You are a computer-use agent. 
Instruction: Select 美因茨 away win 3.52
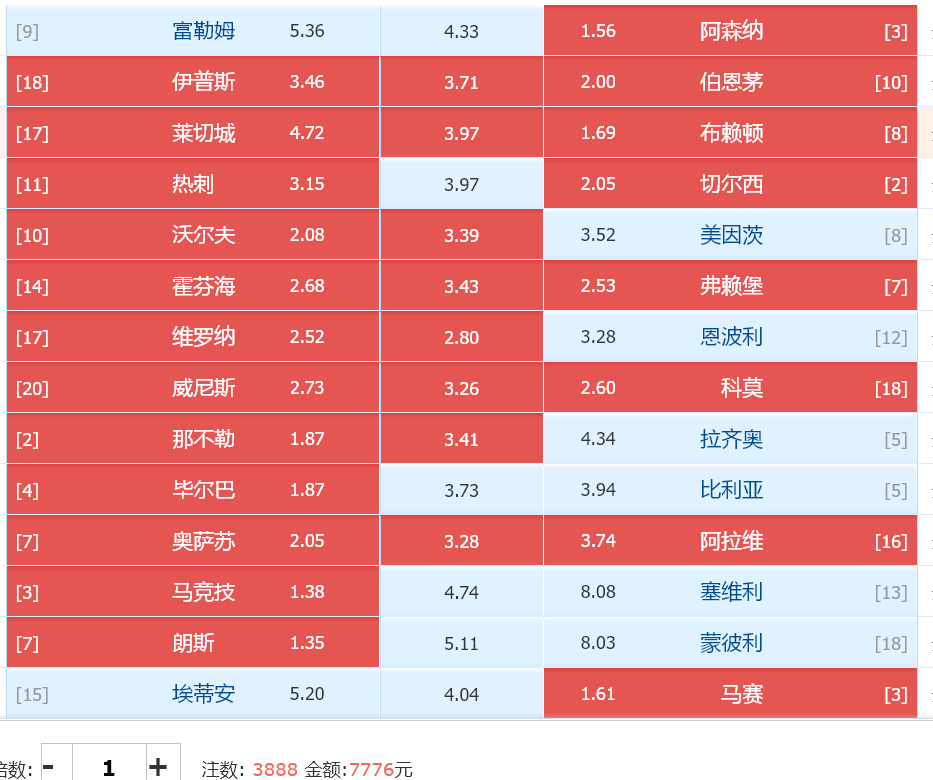[730, 235]
